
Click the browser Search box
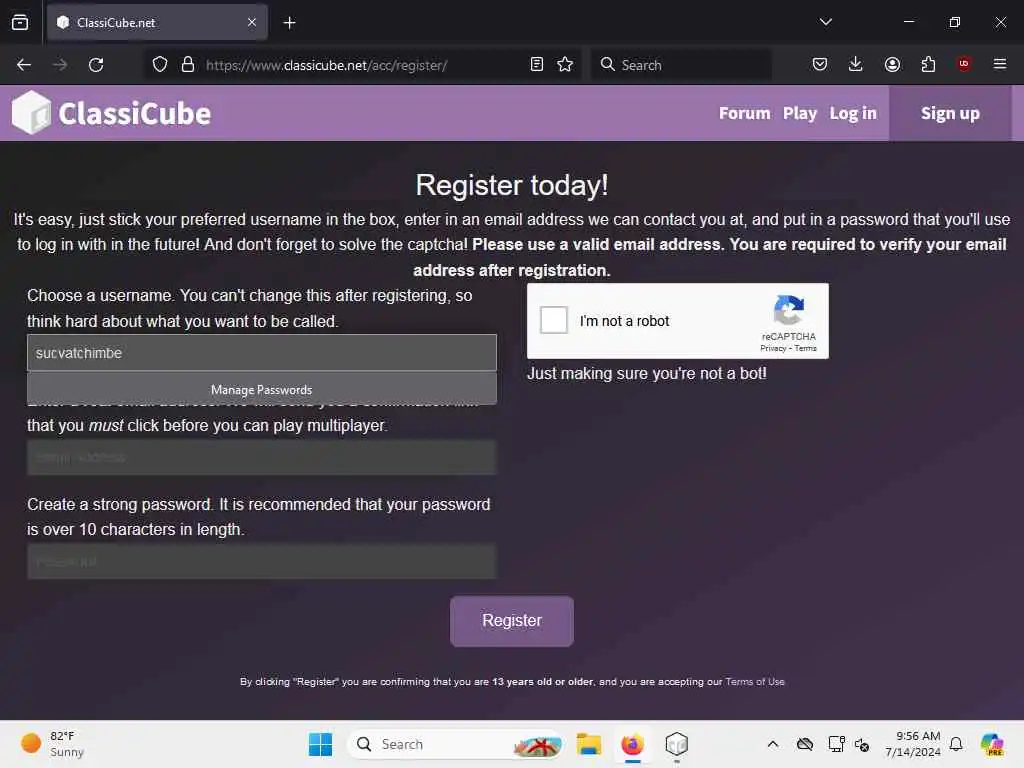tap(681, 65)
